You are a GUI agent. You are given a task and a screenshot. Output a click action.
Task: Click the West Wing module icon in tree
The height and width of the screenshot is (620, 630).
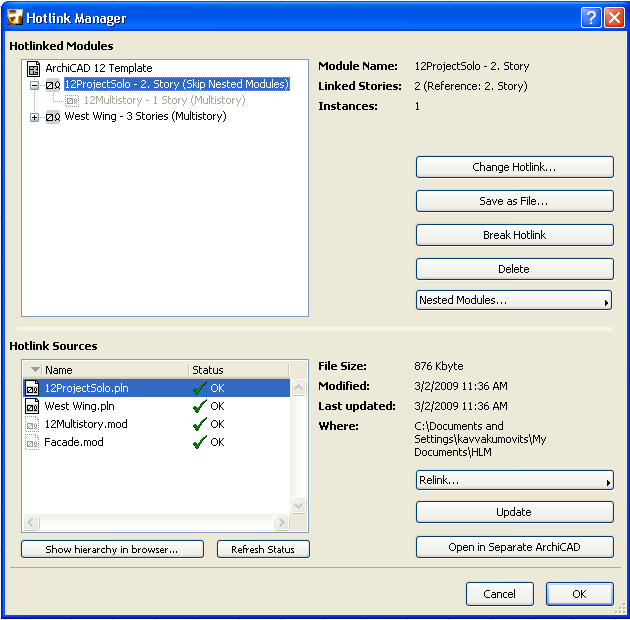(x=53, y=117)
